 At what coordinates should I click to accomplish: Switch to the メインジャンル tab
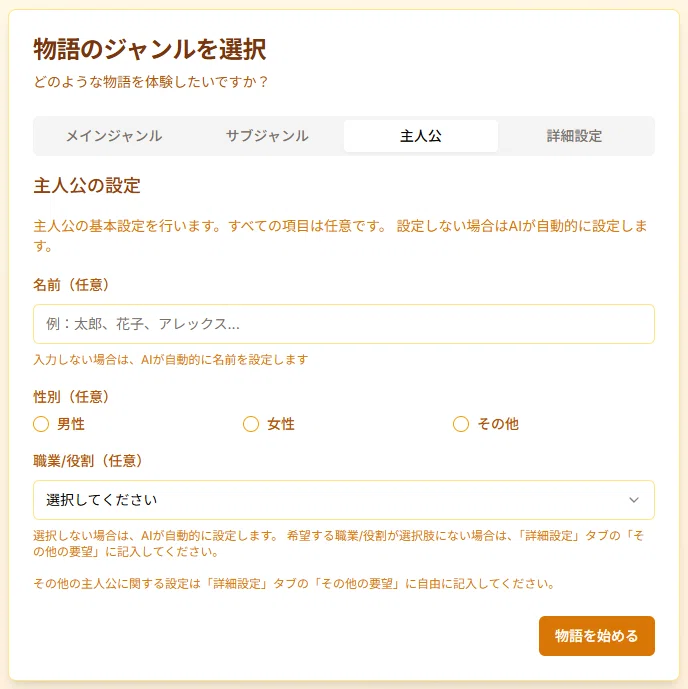click(114, 136)
